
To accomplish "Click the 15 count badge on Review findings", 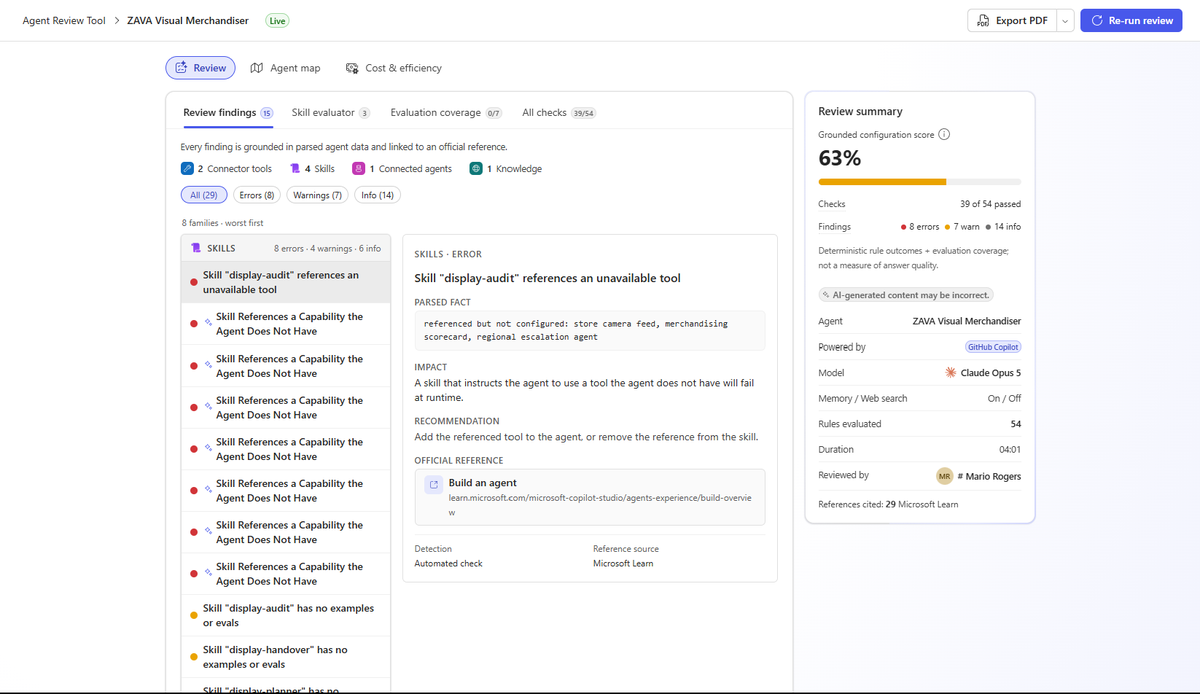I will tap(267, 113).
